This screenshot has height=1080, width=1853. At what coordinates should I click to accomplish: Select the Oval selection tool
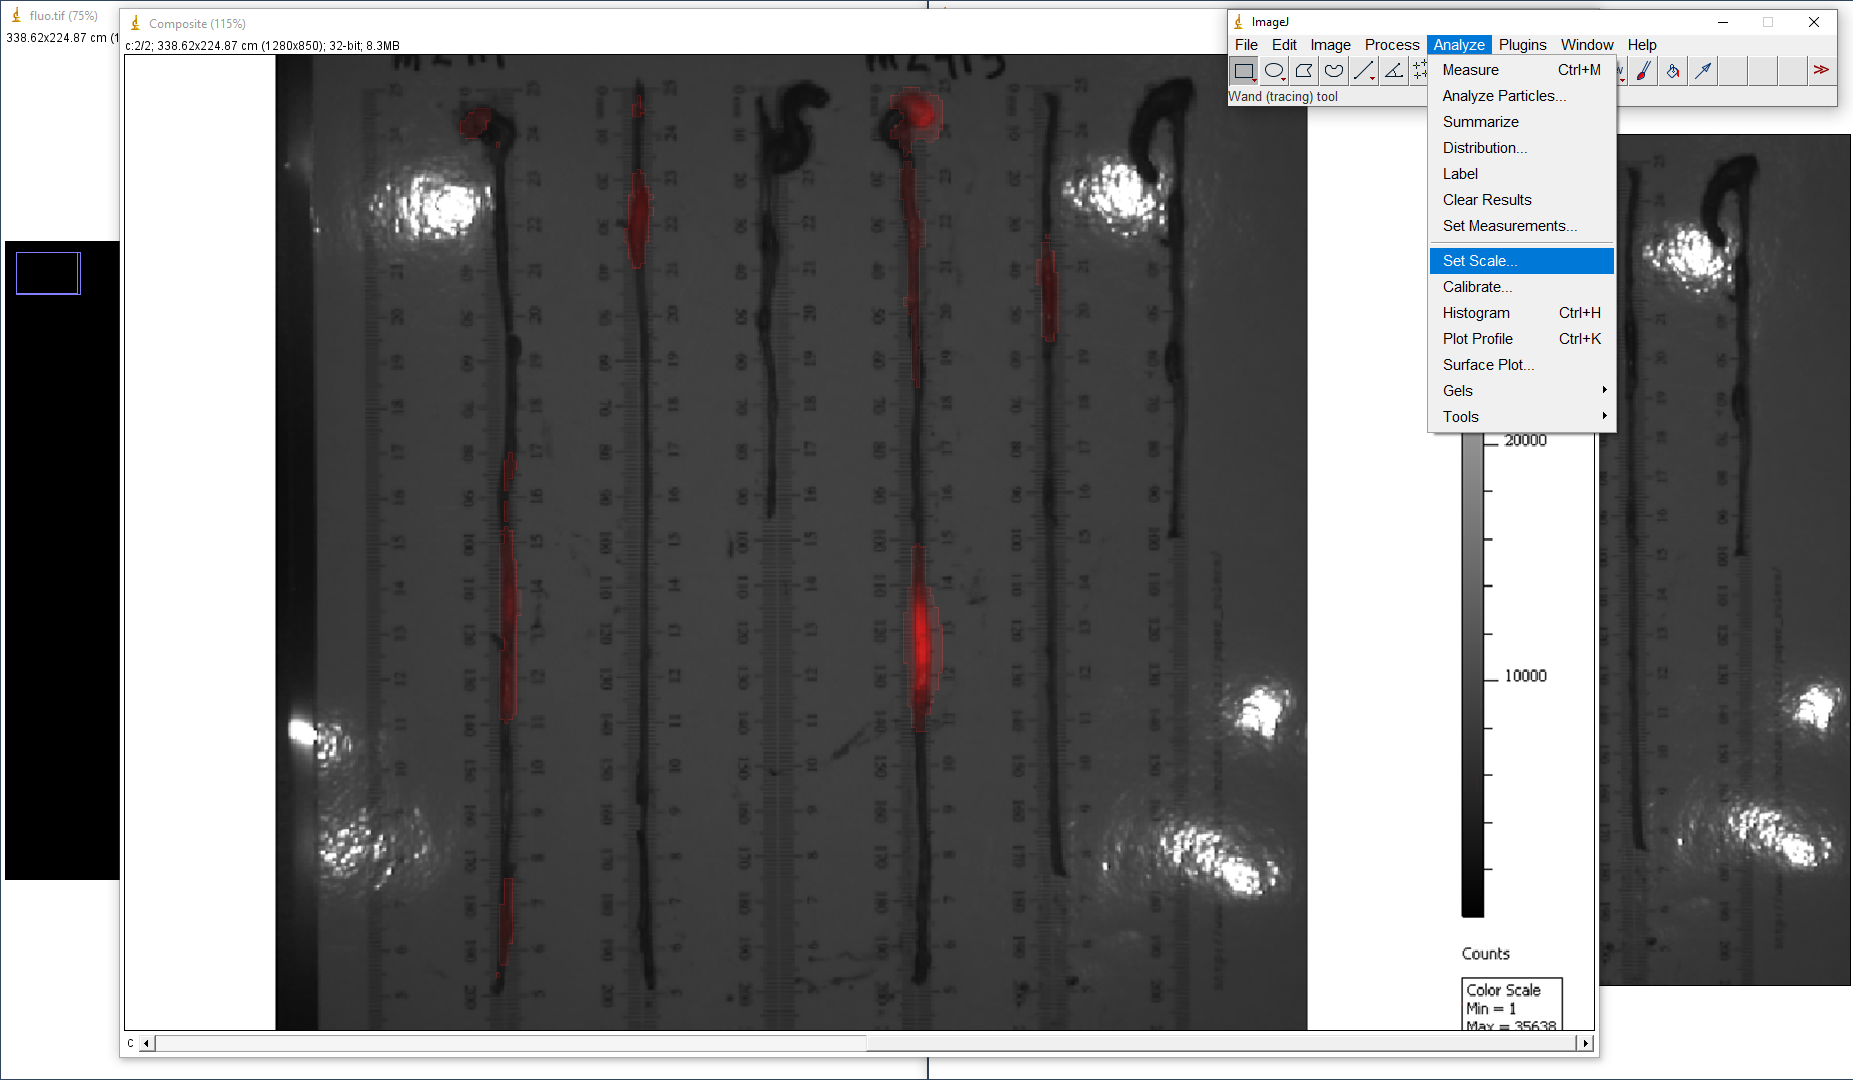coord(1273,71)
